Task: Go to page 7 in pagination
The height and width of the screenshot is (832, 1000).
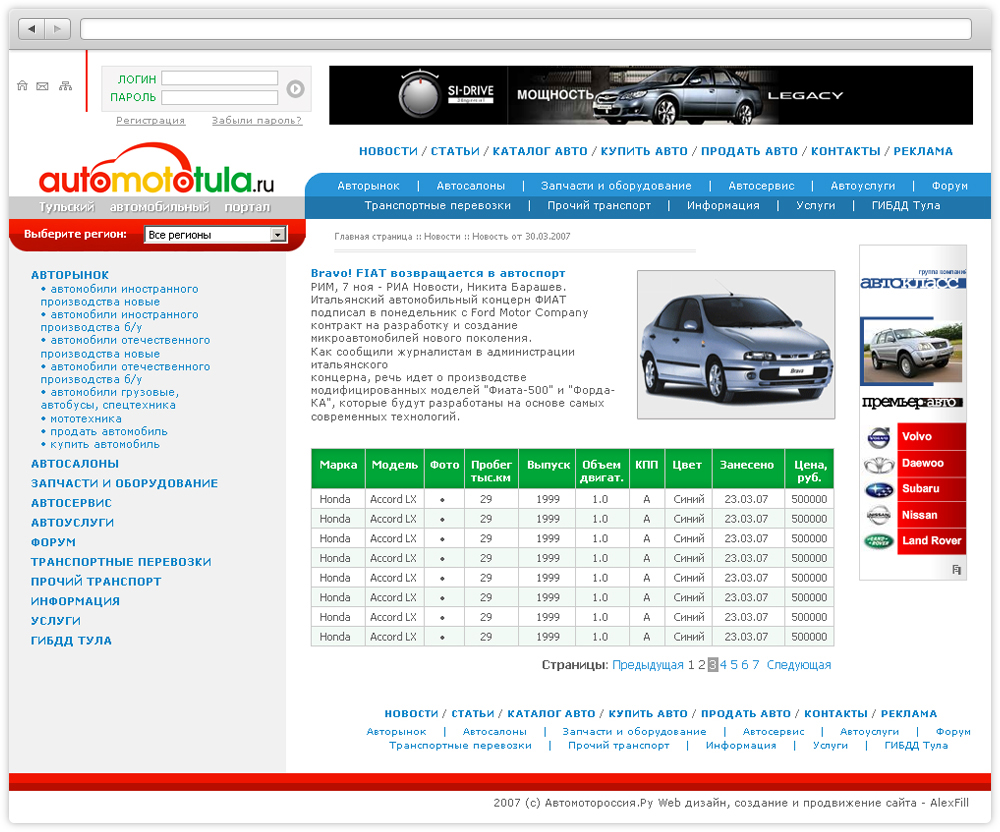Action: tap(755, 665)
